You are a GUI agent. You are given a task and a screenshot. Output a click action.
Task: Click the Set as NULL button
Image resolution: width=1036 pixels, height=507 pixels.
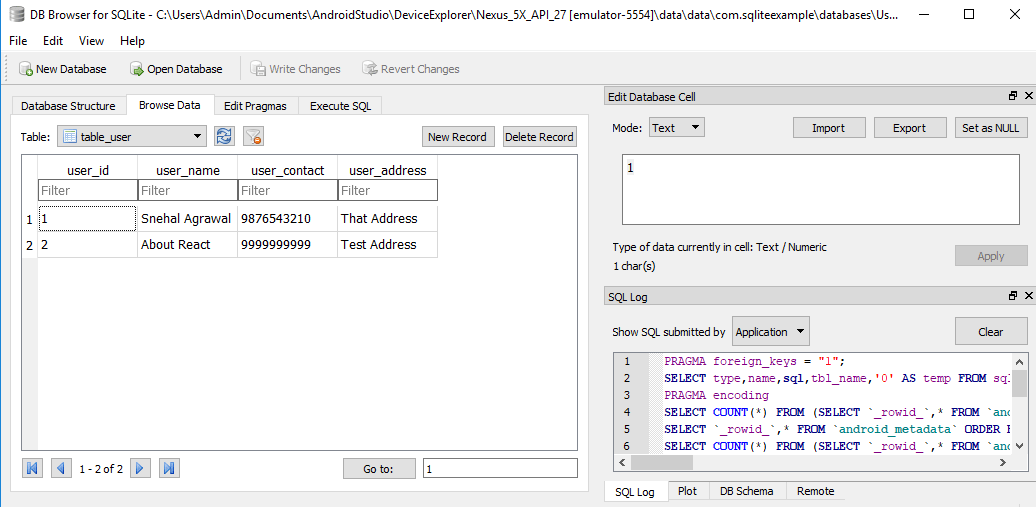[x=991, y=128]
